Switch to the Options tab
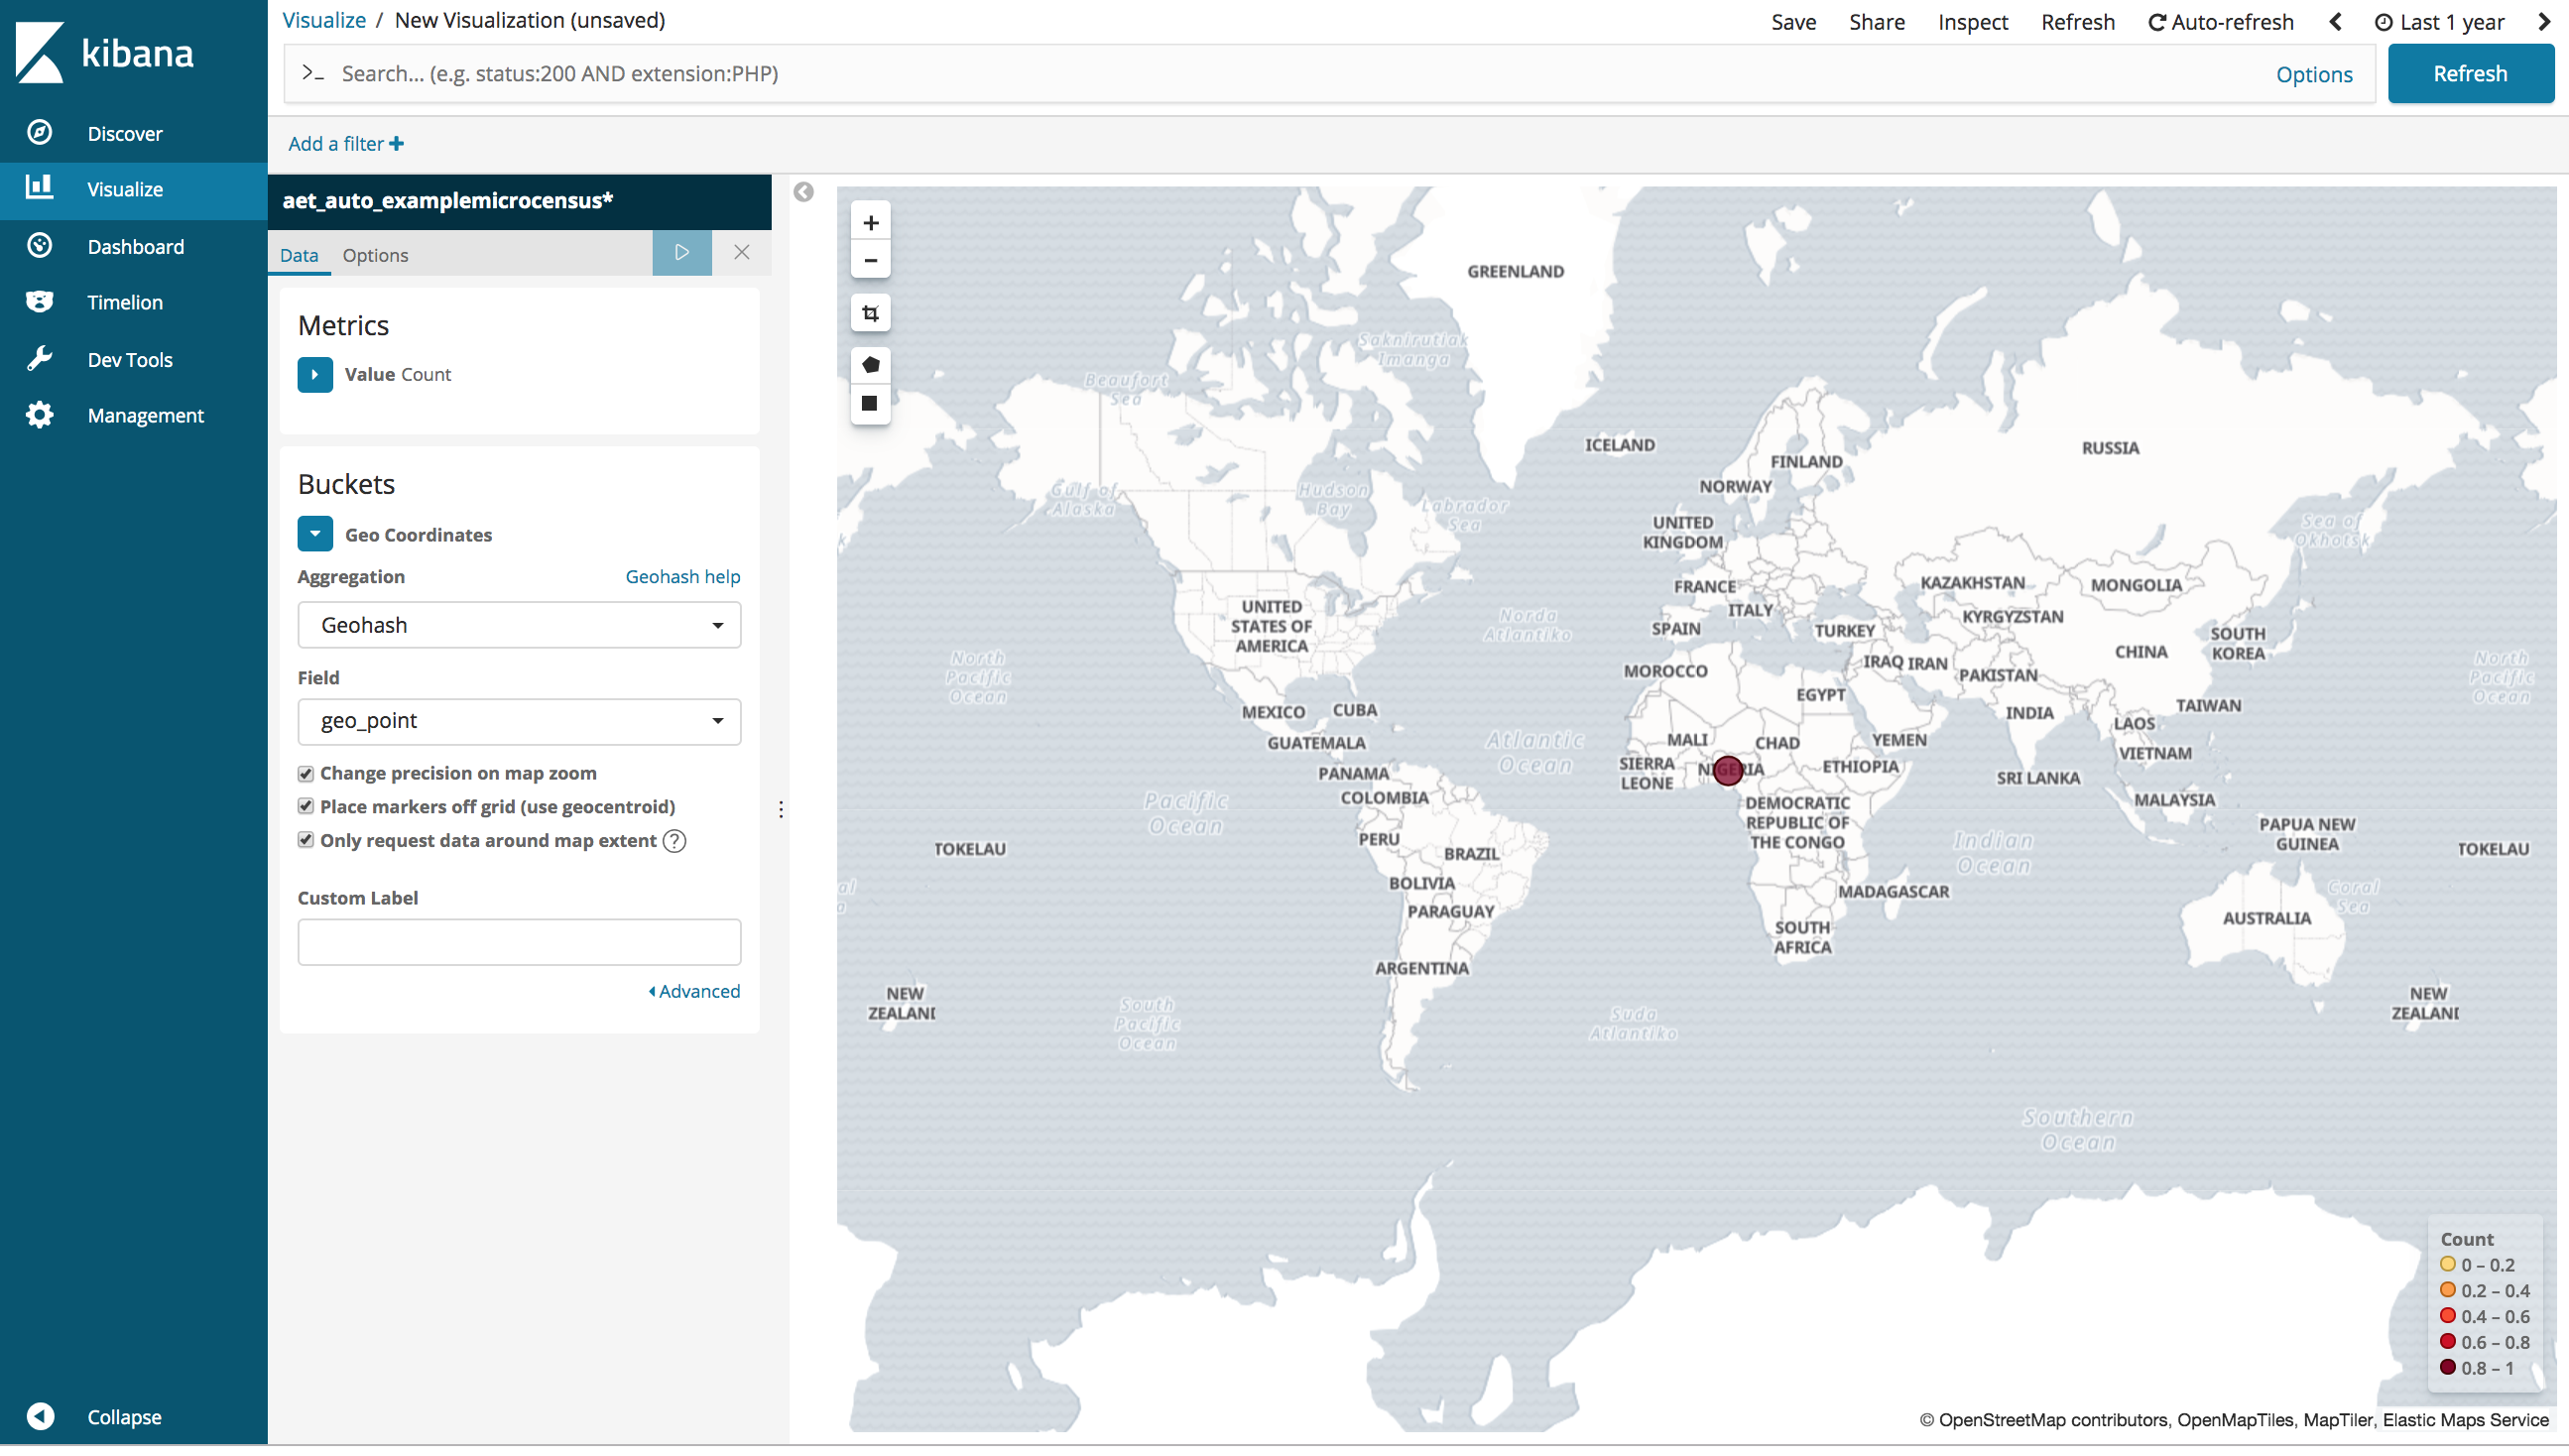This screenshot has width=2569, height=1456. pyautogui.click(x=374, y=254)
